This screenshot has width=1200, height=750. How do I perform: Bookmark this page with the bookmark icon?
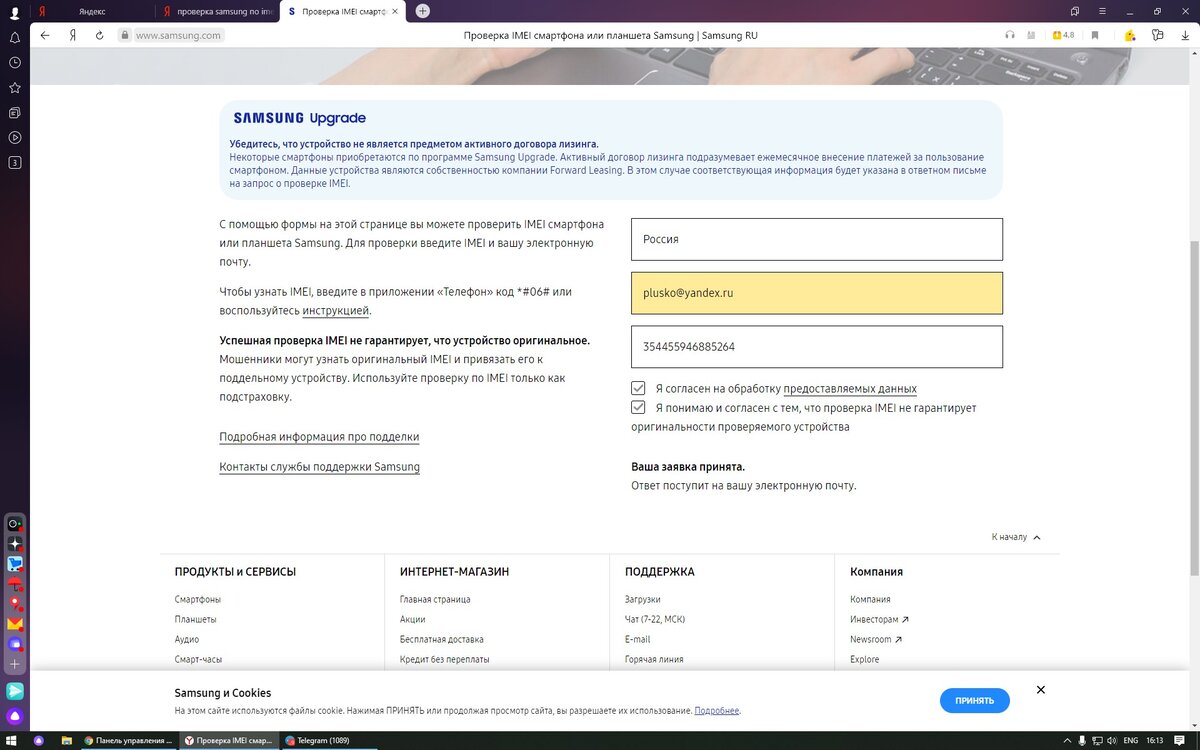[1095, 35]
